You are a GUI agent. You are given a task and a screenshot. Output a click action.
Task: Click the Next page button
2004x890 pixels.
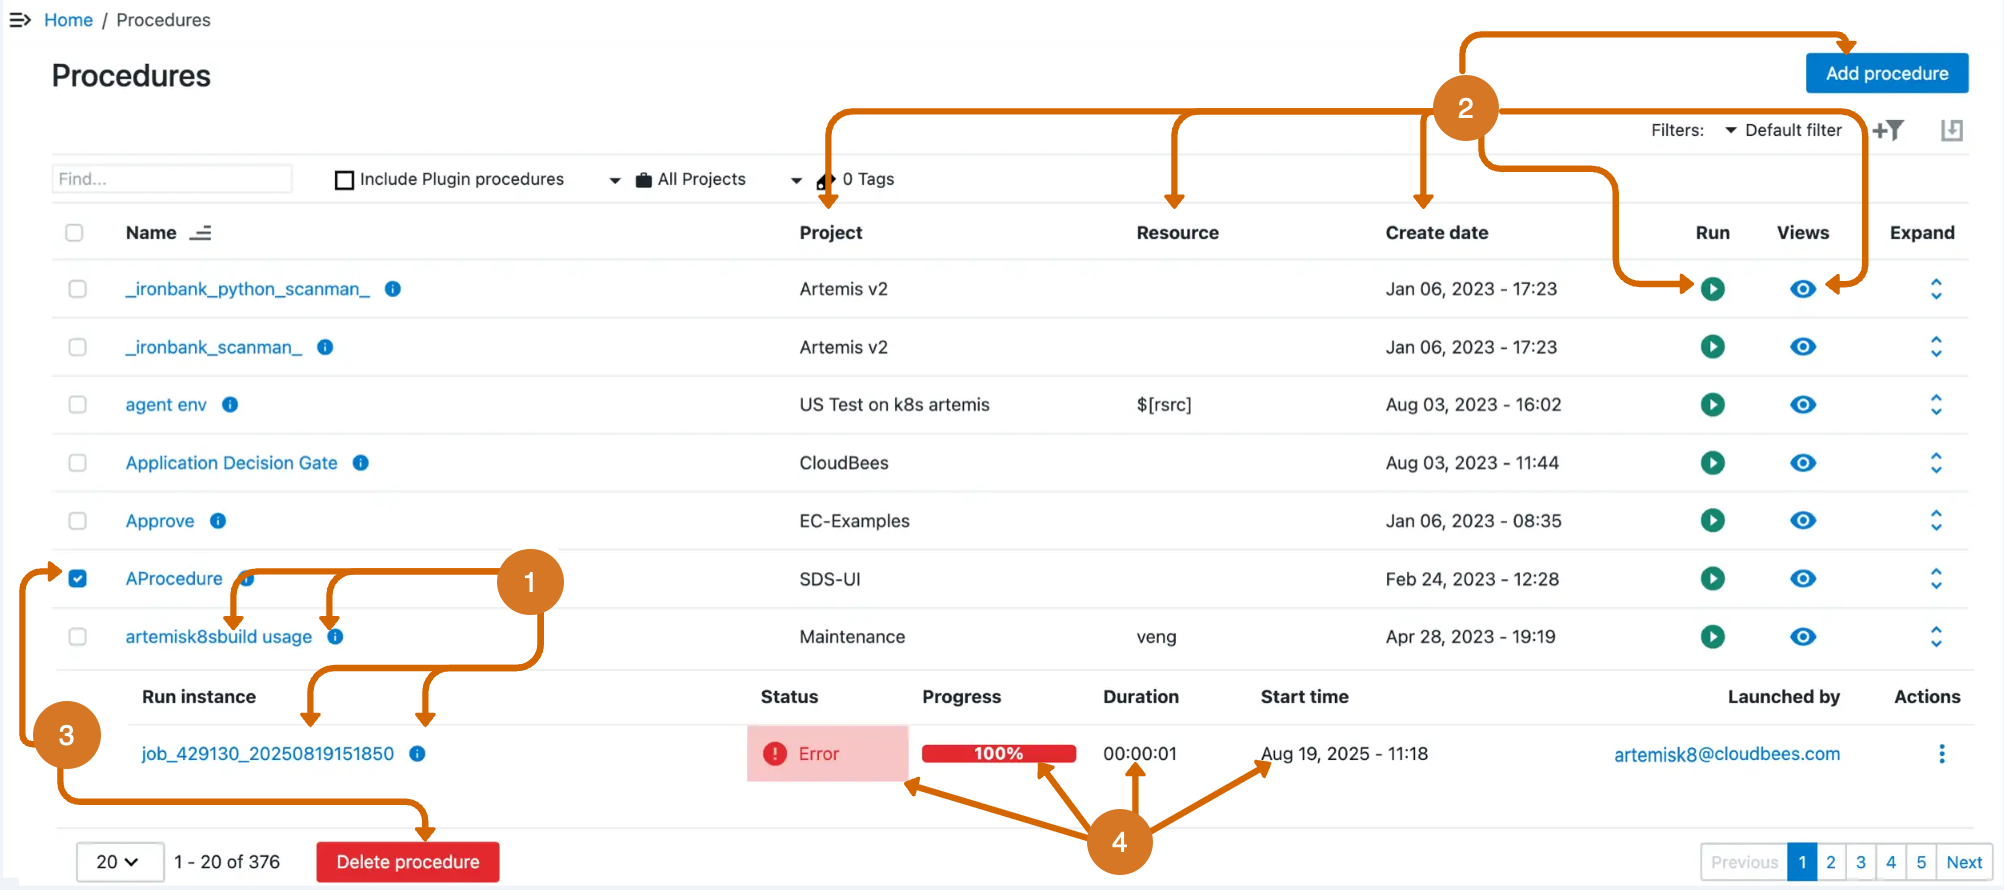pyautogui.click(x=1963, y=862)
